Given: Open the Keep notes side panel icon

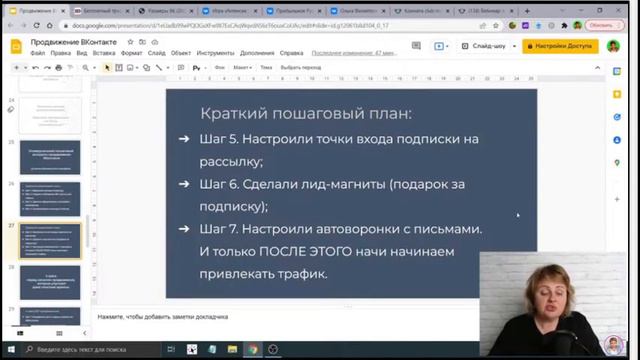Looking at the screenshot, I should (617, 94).
